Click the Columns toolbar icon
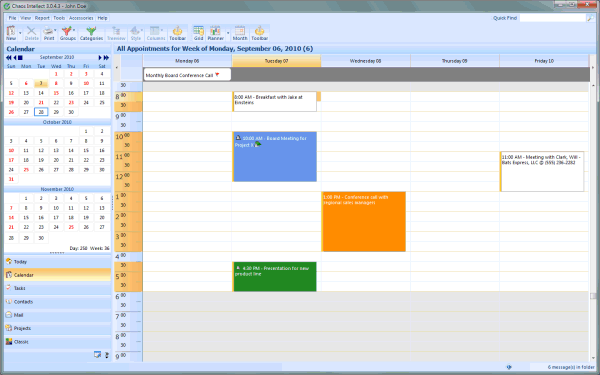The height and width of the screenshot is (375, 600). click(x=155, y=33)
